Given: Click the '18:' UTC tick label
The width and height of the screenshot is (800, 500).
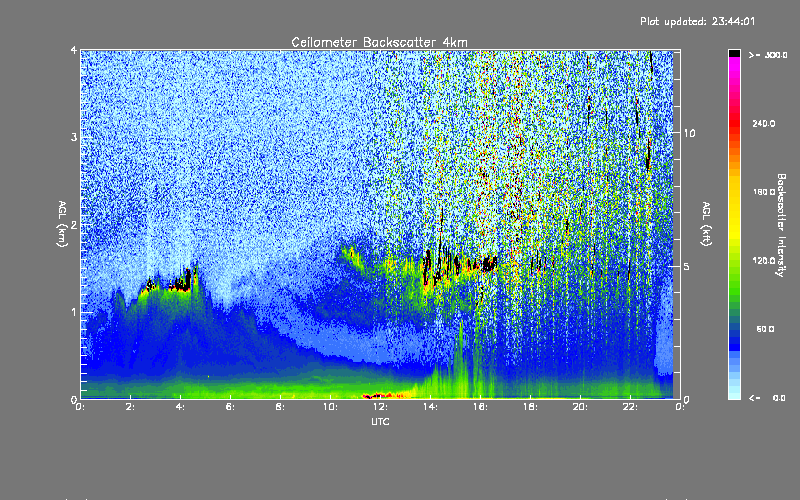Looking at the screenshot, I should point(531,407).
